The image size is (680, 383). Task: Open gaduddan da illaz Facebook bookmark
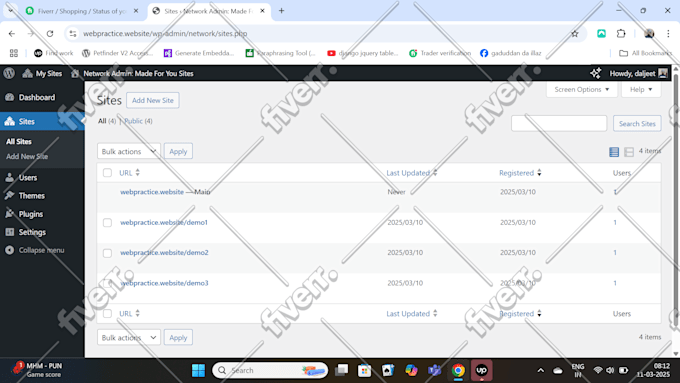[510, 53]
